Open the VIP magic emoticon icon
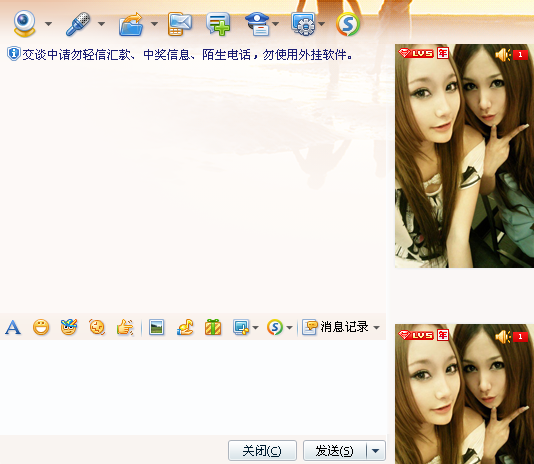The width and height of the screenshot is (534, 464). coord(69,327)
